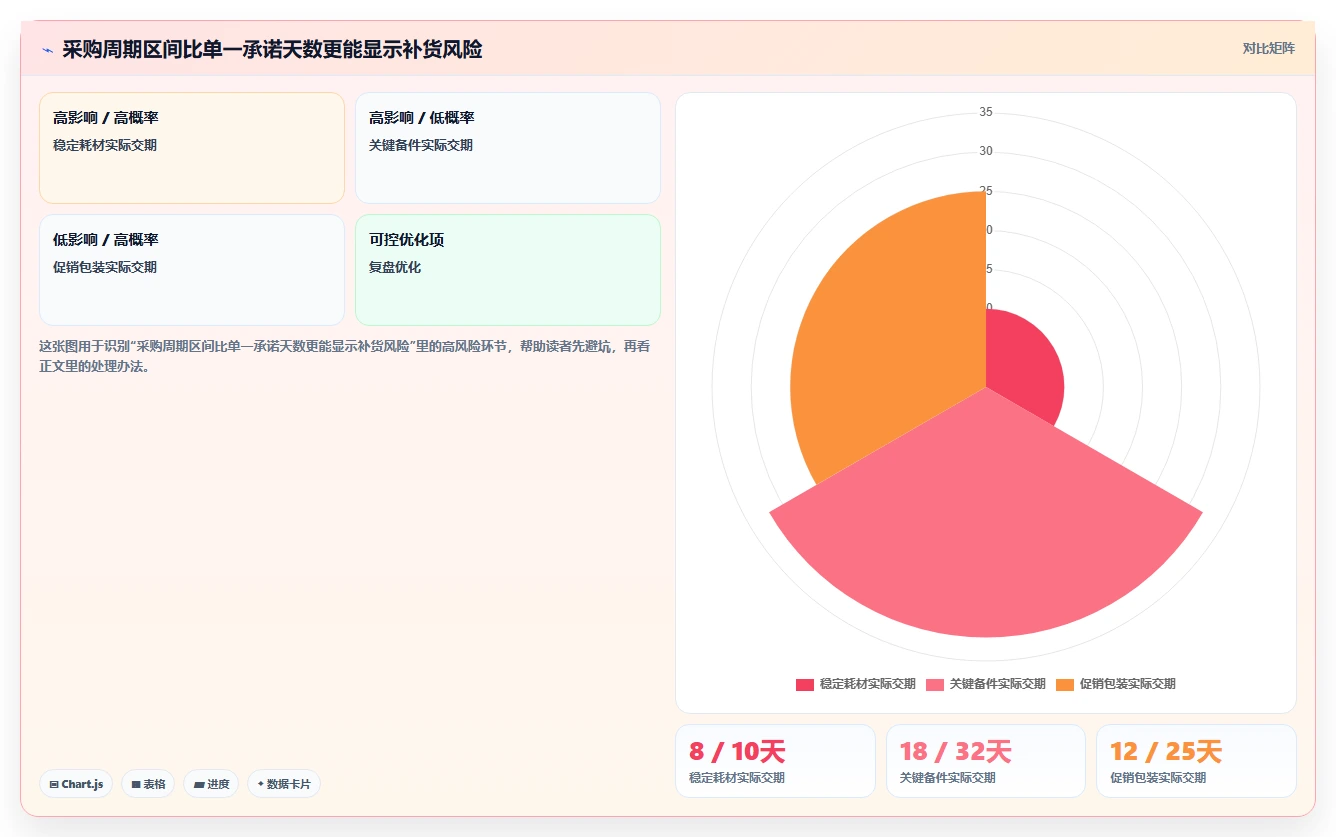Click the 对比矩阵 label in header
Image resolution: width=1336 pixels, height=837 pixels.
(x=1268, y=48)
